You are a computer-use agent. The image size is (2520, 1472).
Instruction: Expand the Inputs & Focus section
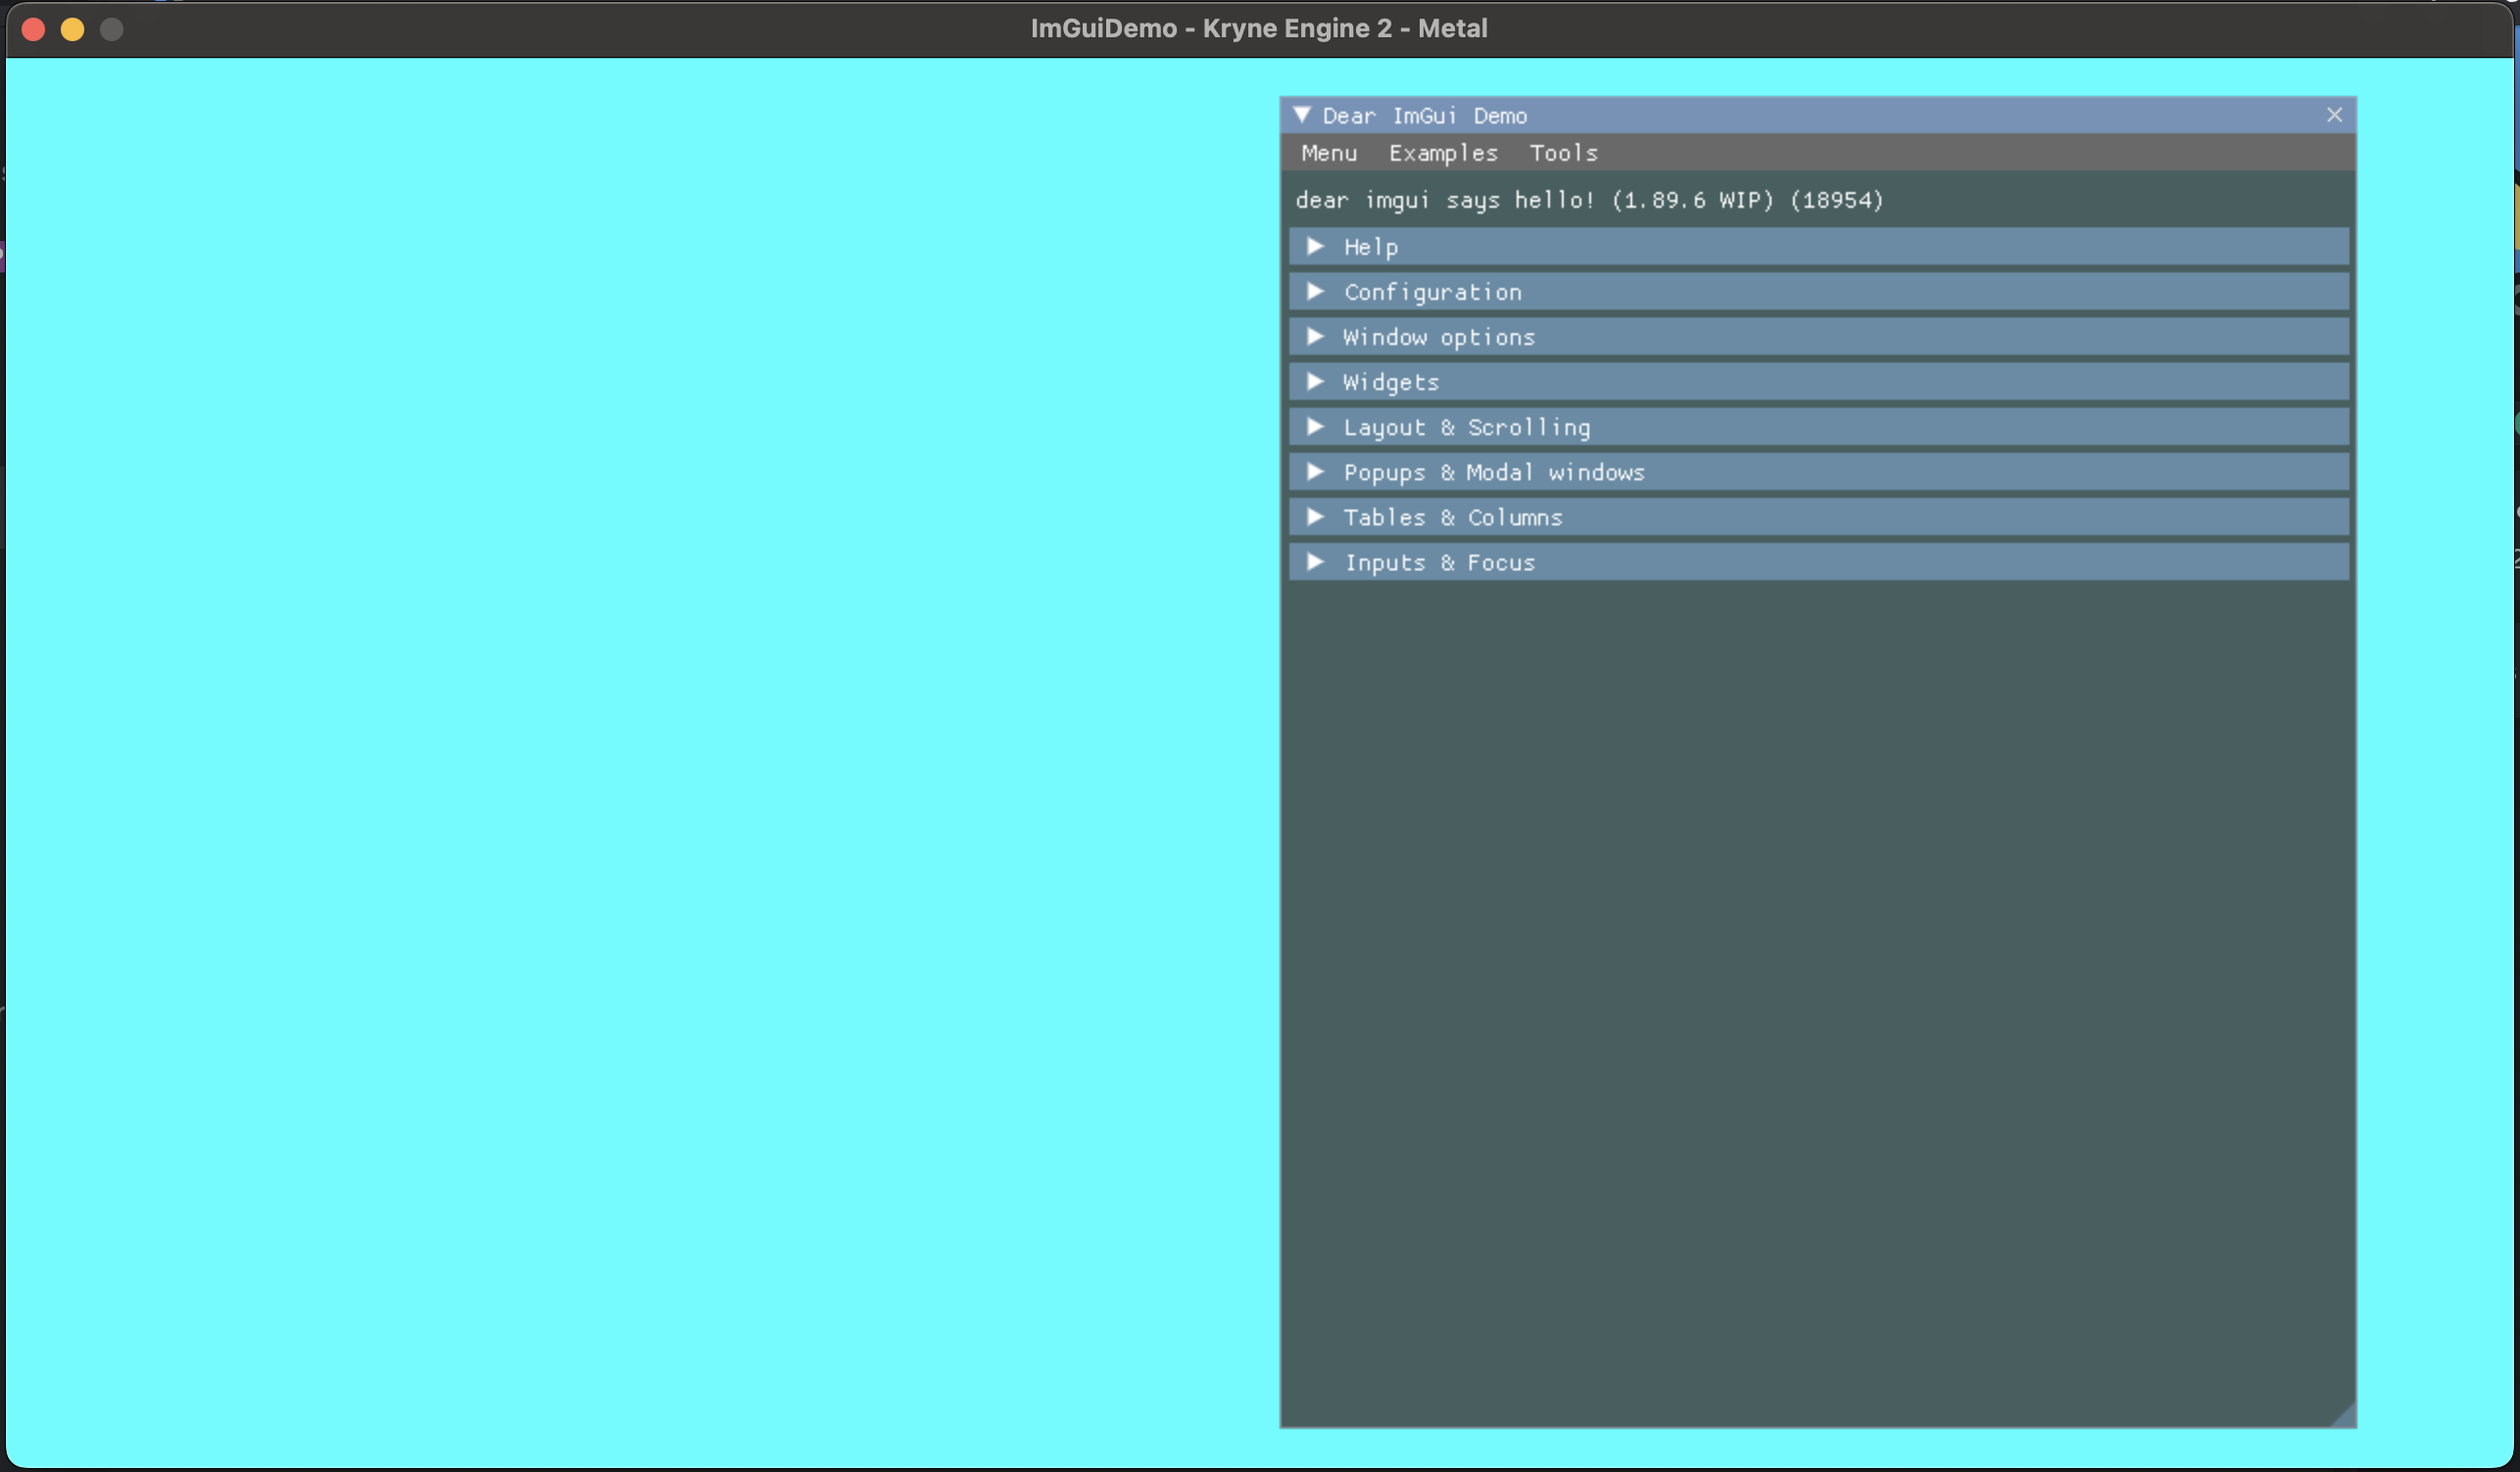tap(1818, 562)
